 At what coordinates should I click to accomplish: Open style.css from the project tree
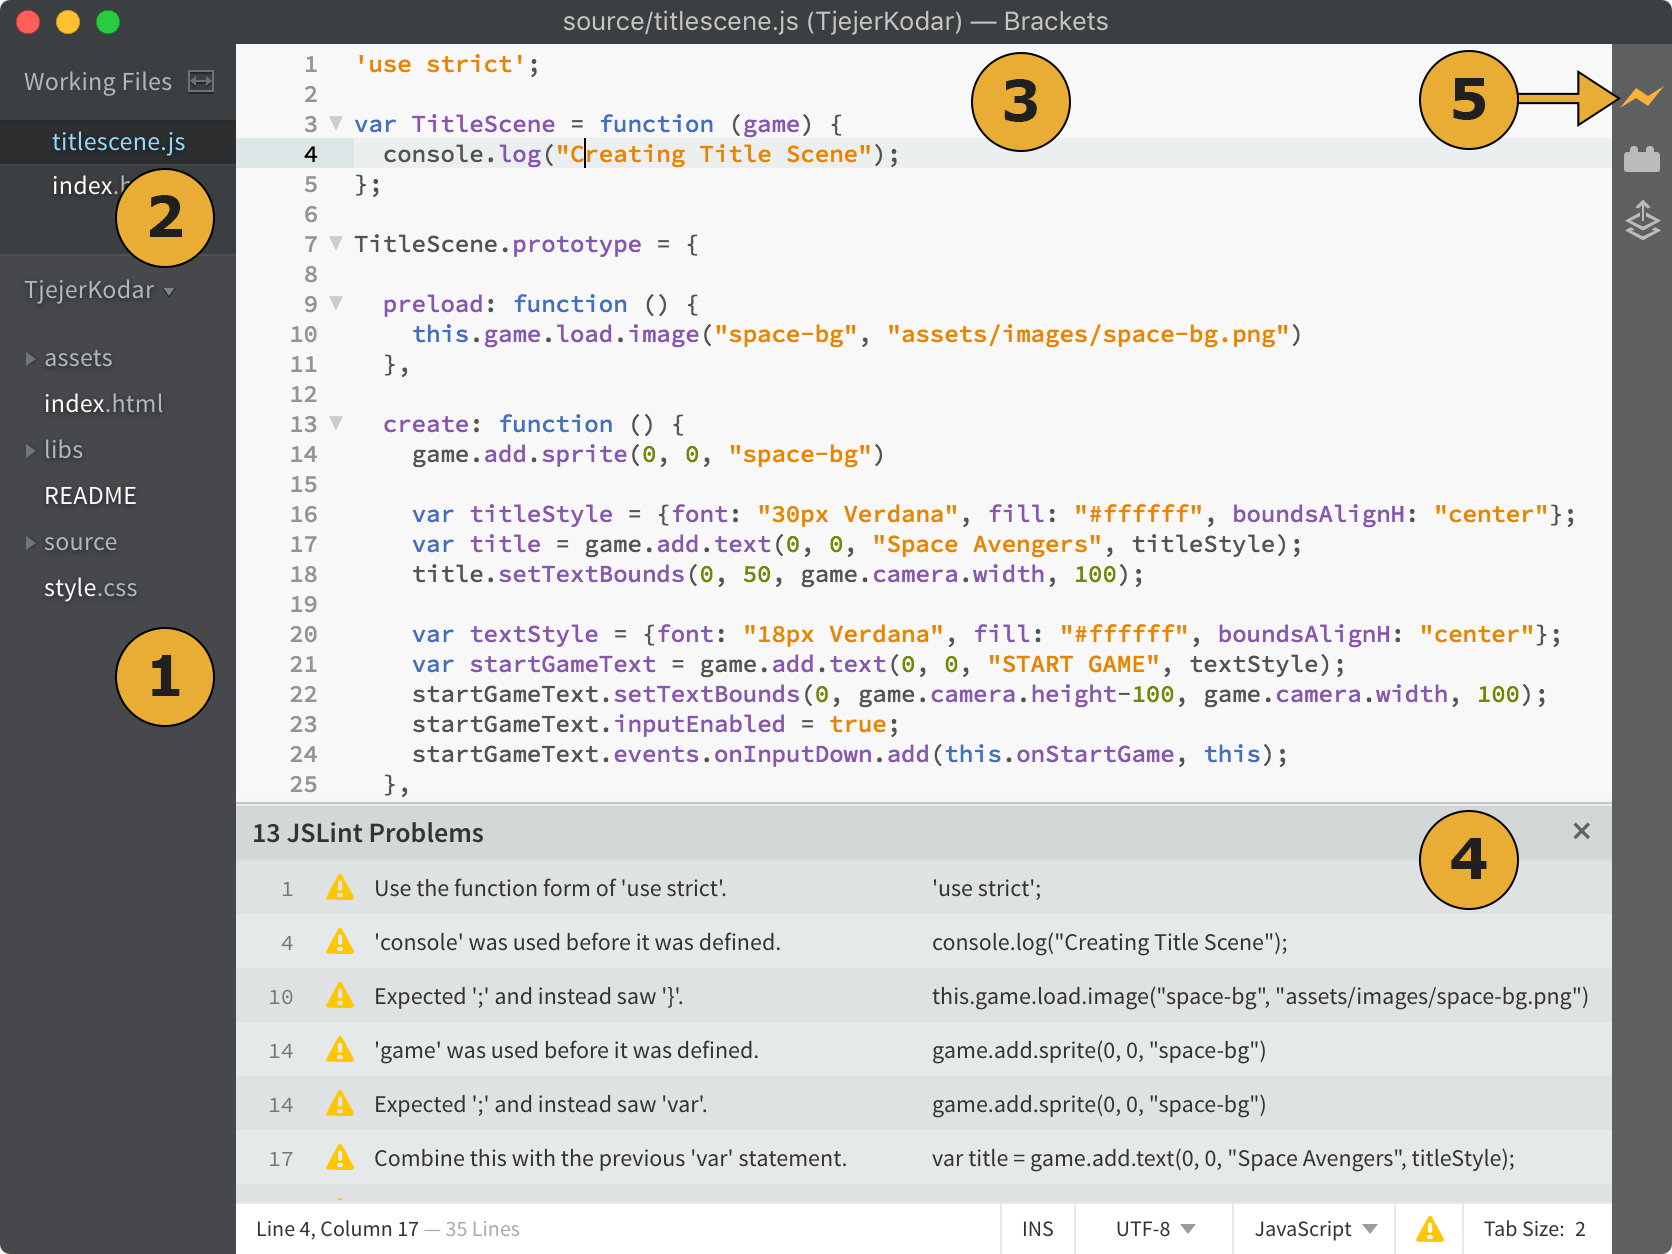pyautogui.click(x=90, y=588)
